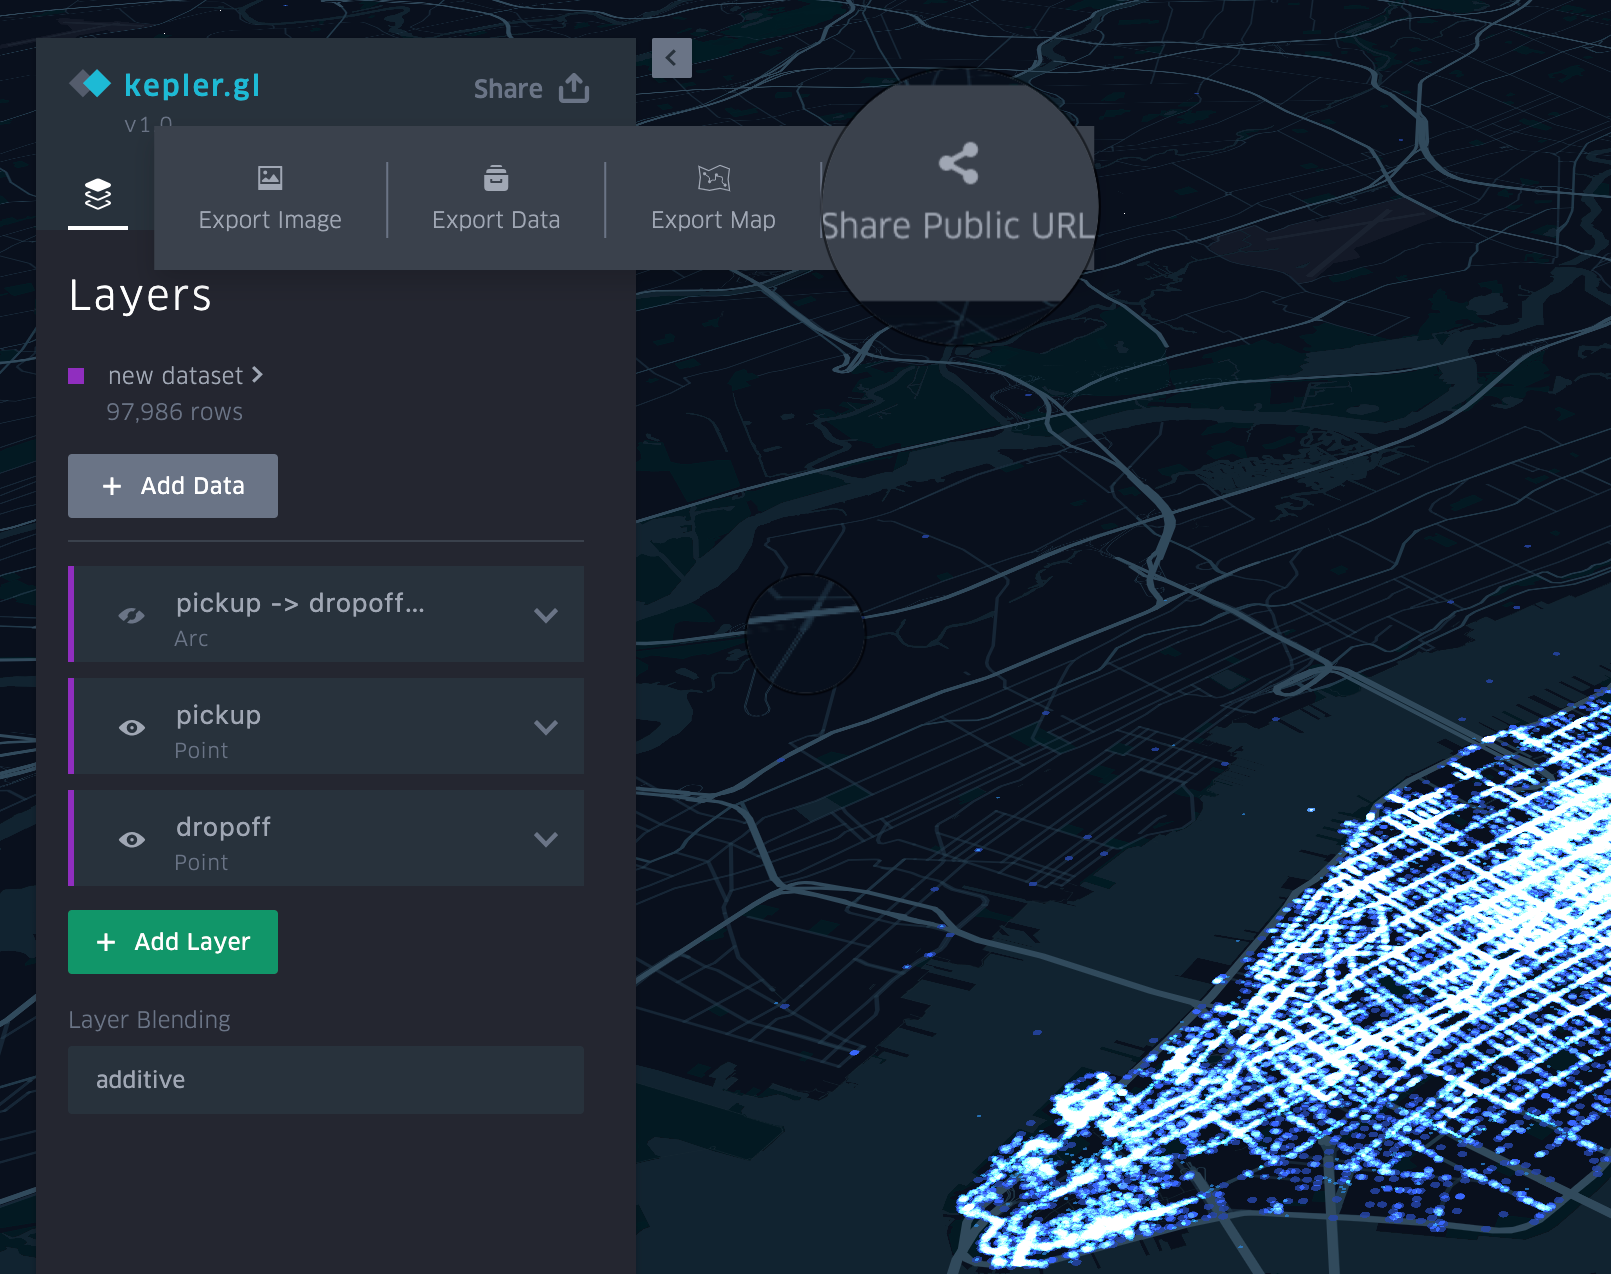Choose Export Data from the share menu

pos(495,198)
